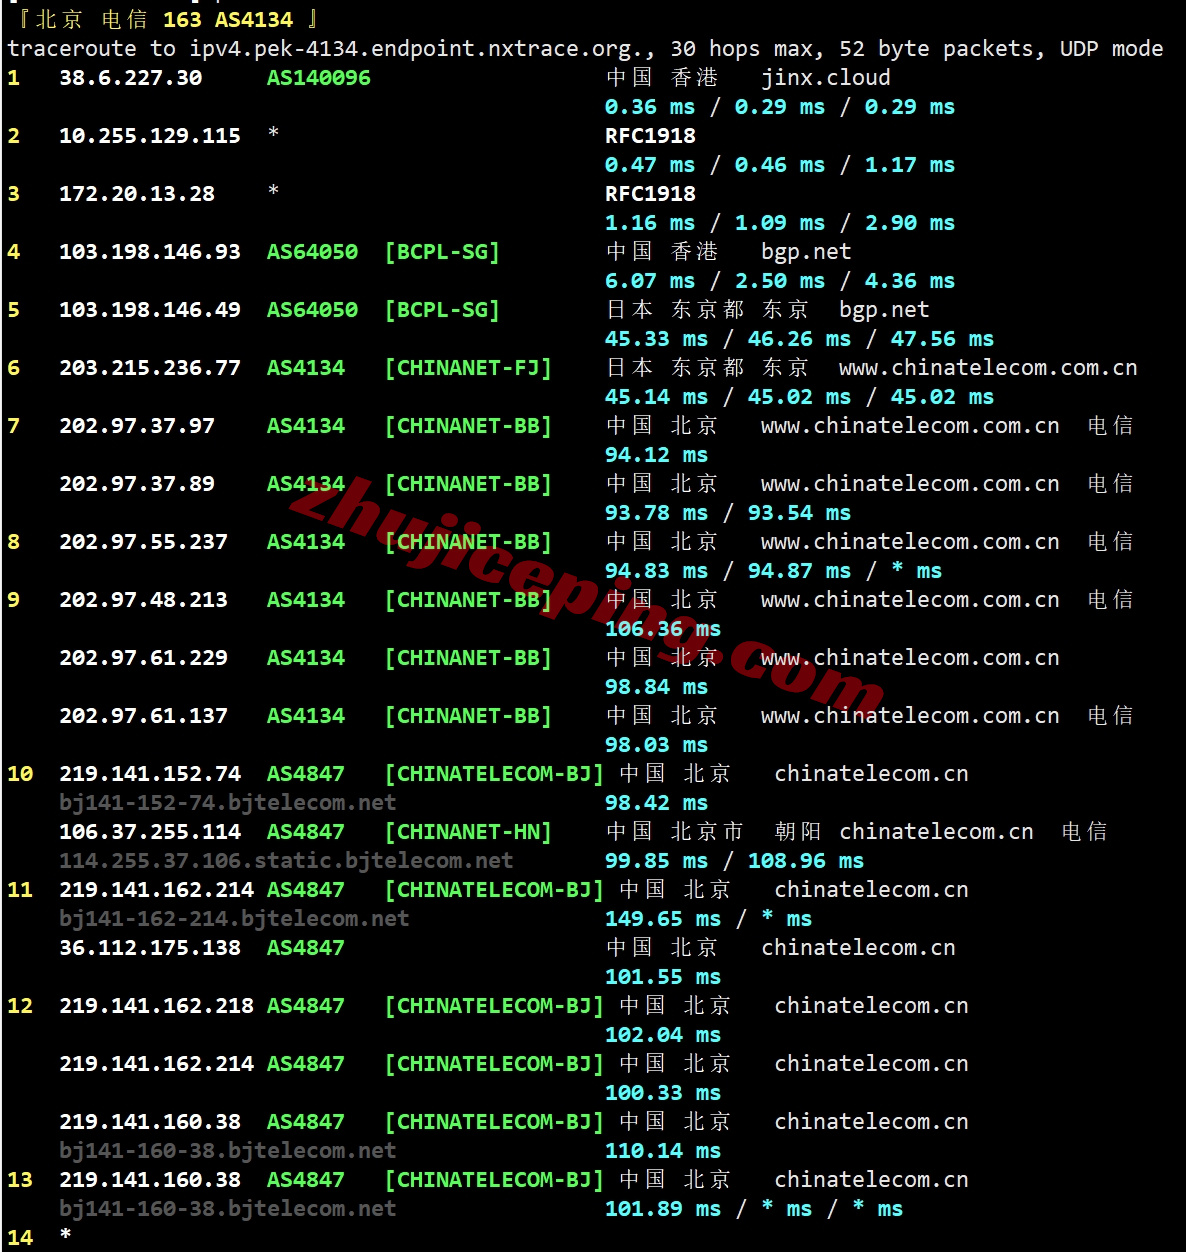Click www.chinatelecom.com.cn in hop 6 row
This screenshot has height=1252, width=1186.
988,368
